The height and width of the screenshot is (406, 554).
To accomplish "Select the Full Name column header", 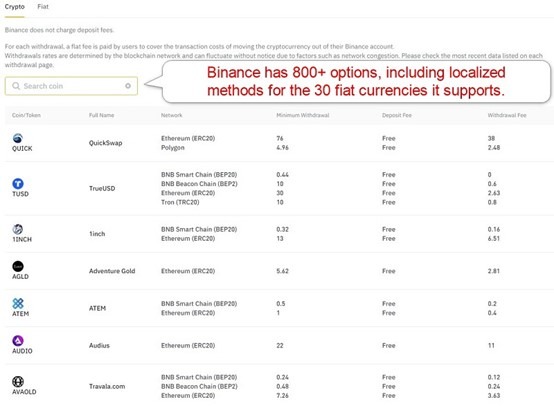I will [101, 115].
